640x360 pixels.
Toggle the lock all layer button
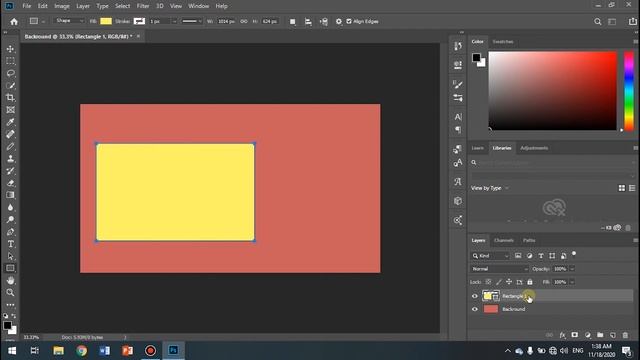pos(530,282)
